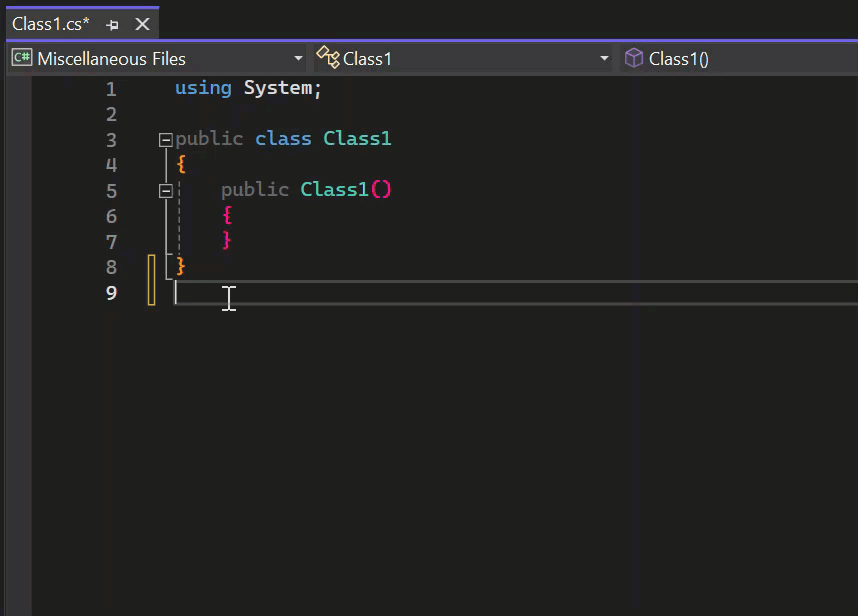This screenshot has height=616, width=858.
Task: Click the C# icon beside Miscellaneous Files
Action: pos(22,58)
